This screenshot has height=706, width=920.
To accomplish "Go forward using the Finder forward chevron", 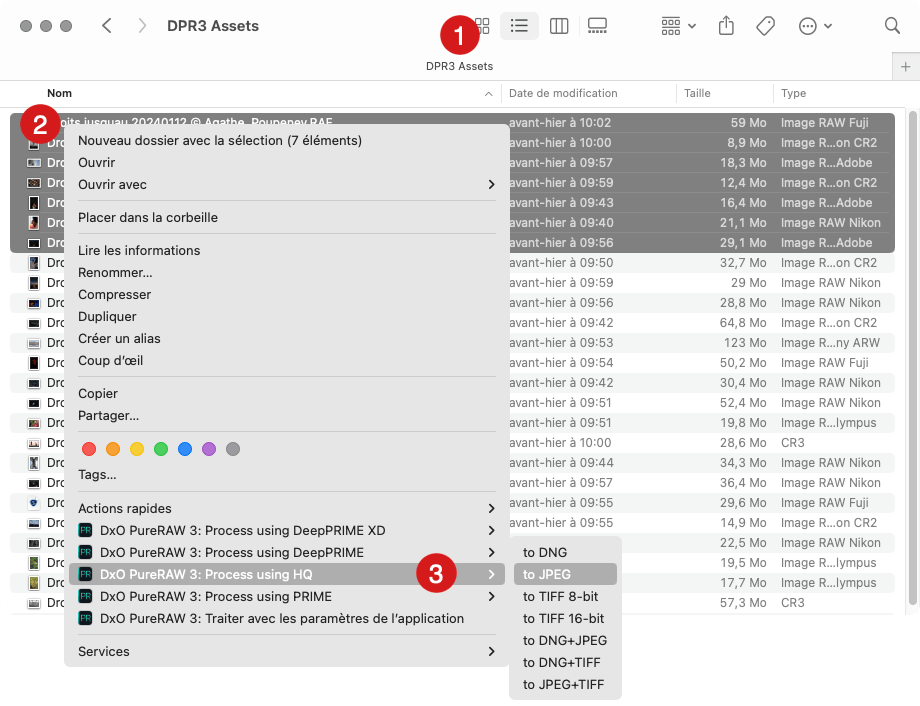I will coord(141,26).
